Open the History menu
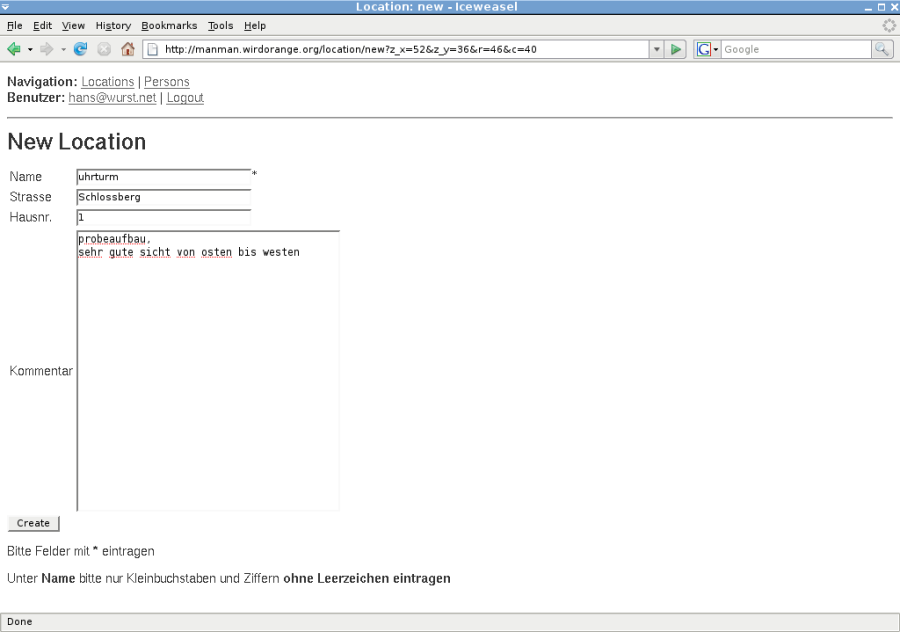This screenshot has width=900, height=632. [x=113, y=25]
